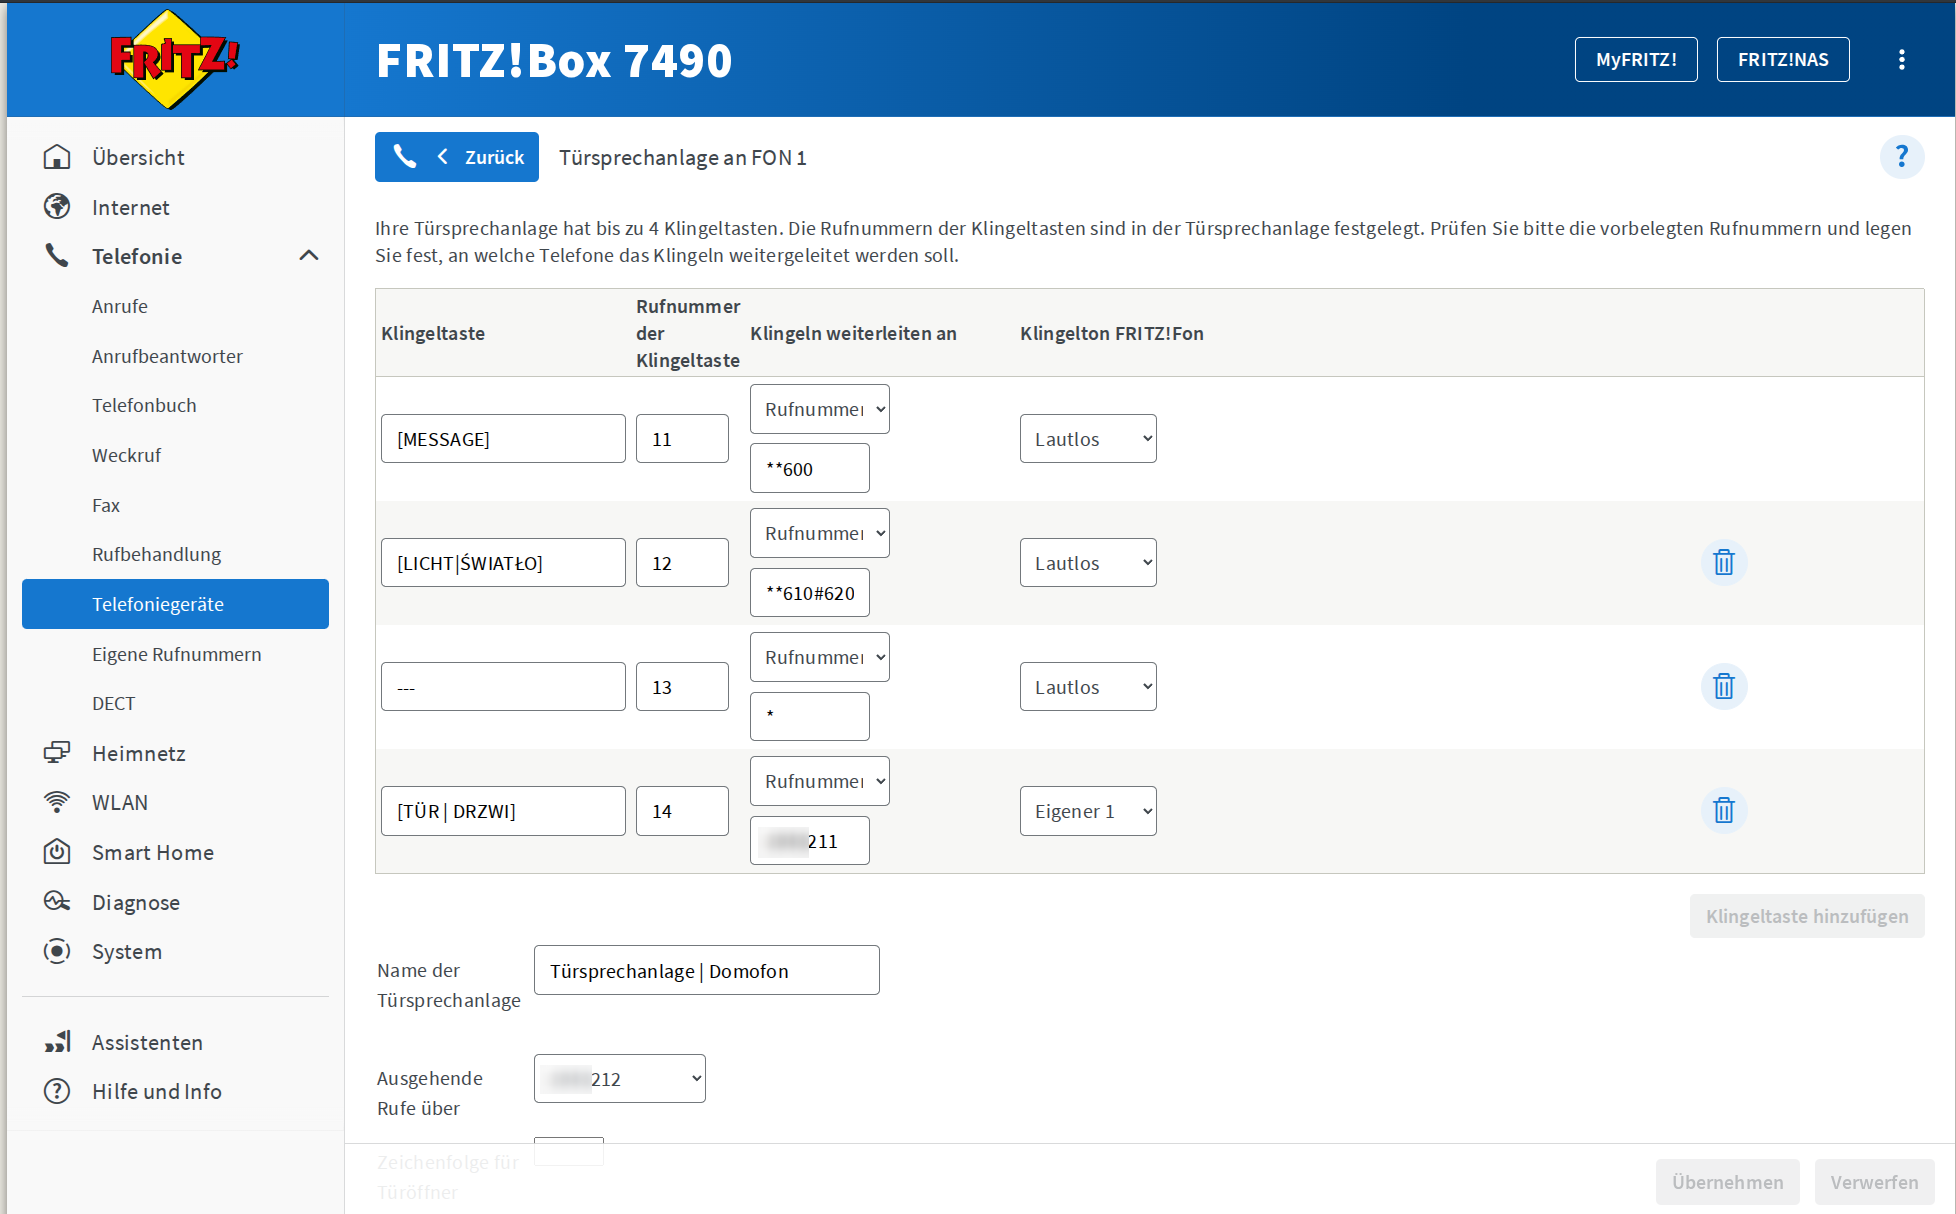1956x1214 pixels.
Task: Delete the bell button row with number 13
Action: (1724, 686)
